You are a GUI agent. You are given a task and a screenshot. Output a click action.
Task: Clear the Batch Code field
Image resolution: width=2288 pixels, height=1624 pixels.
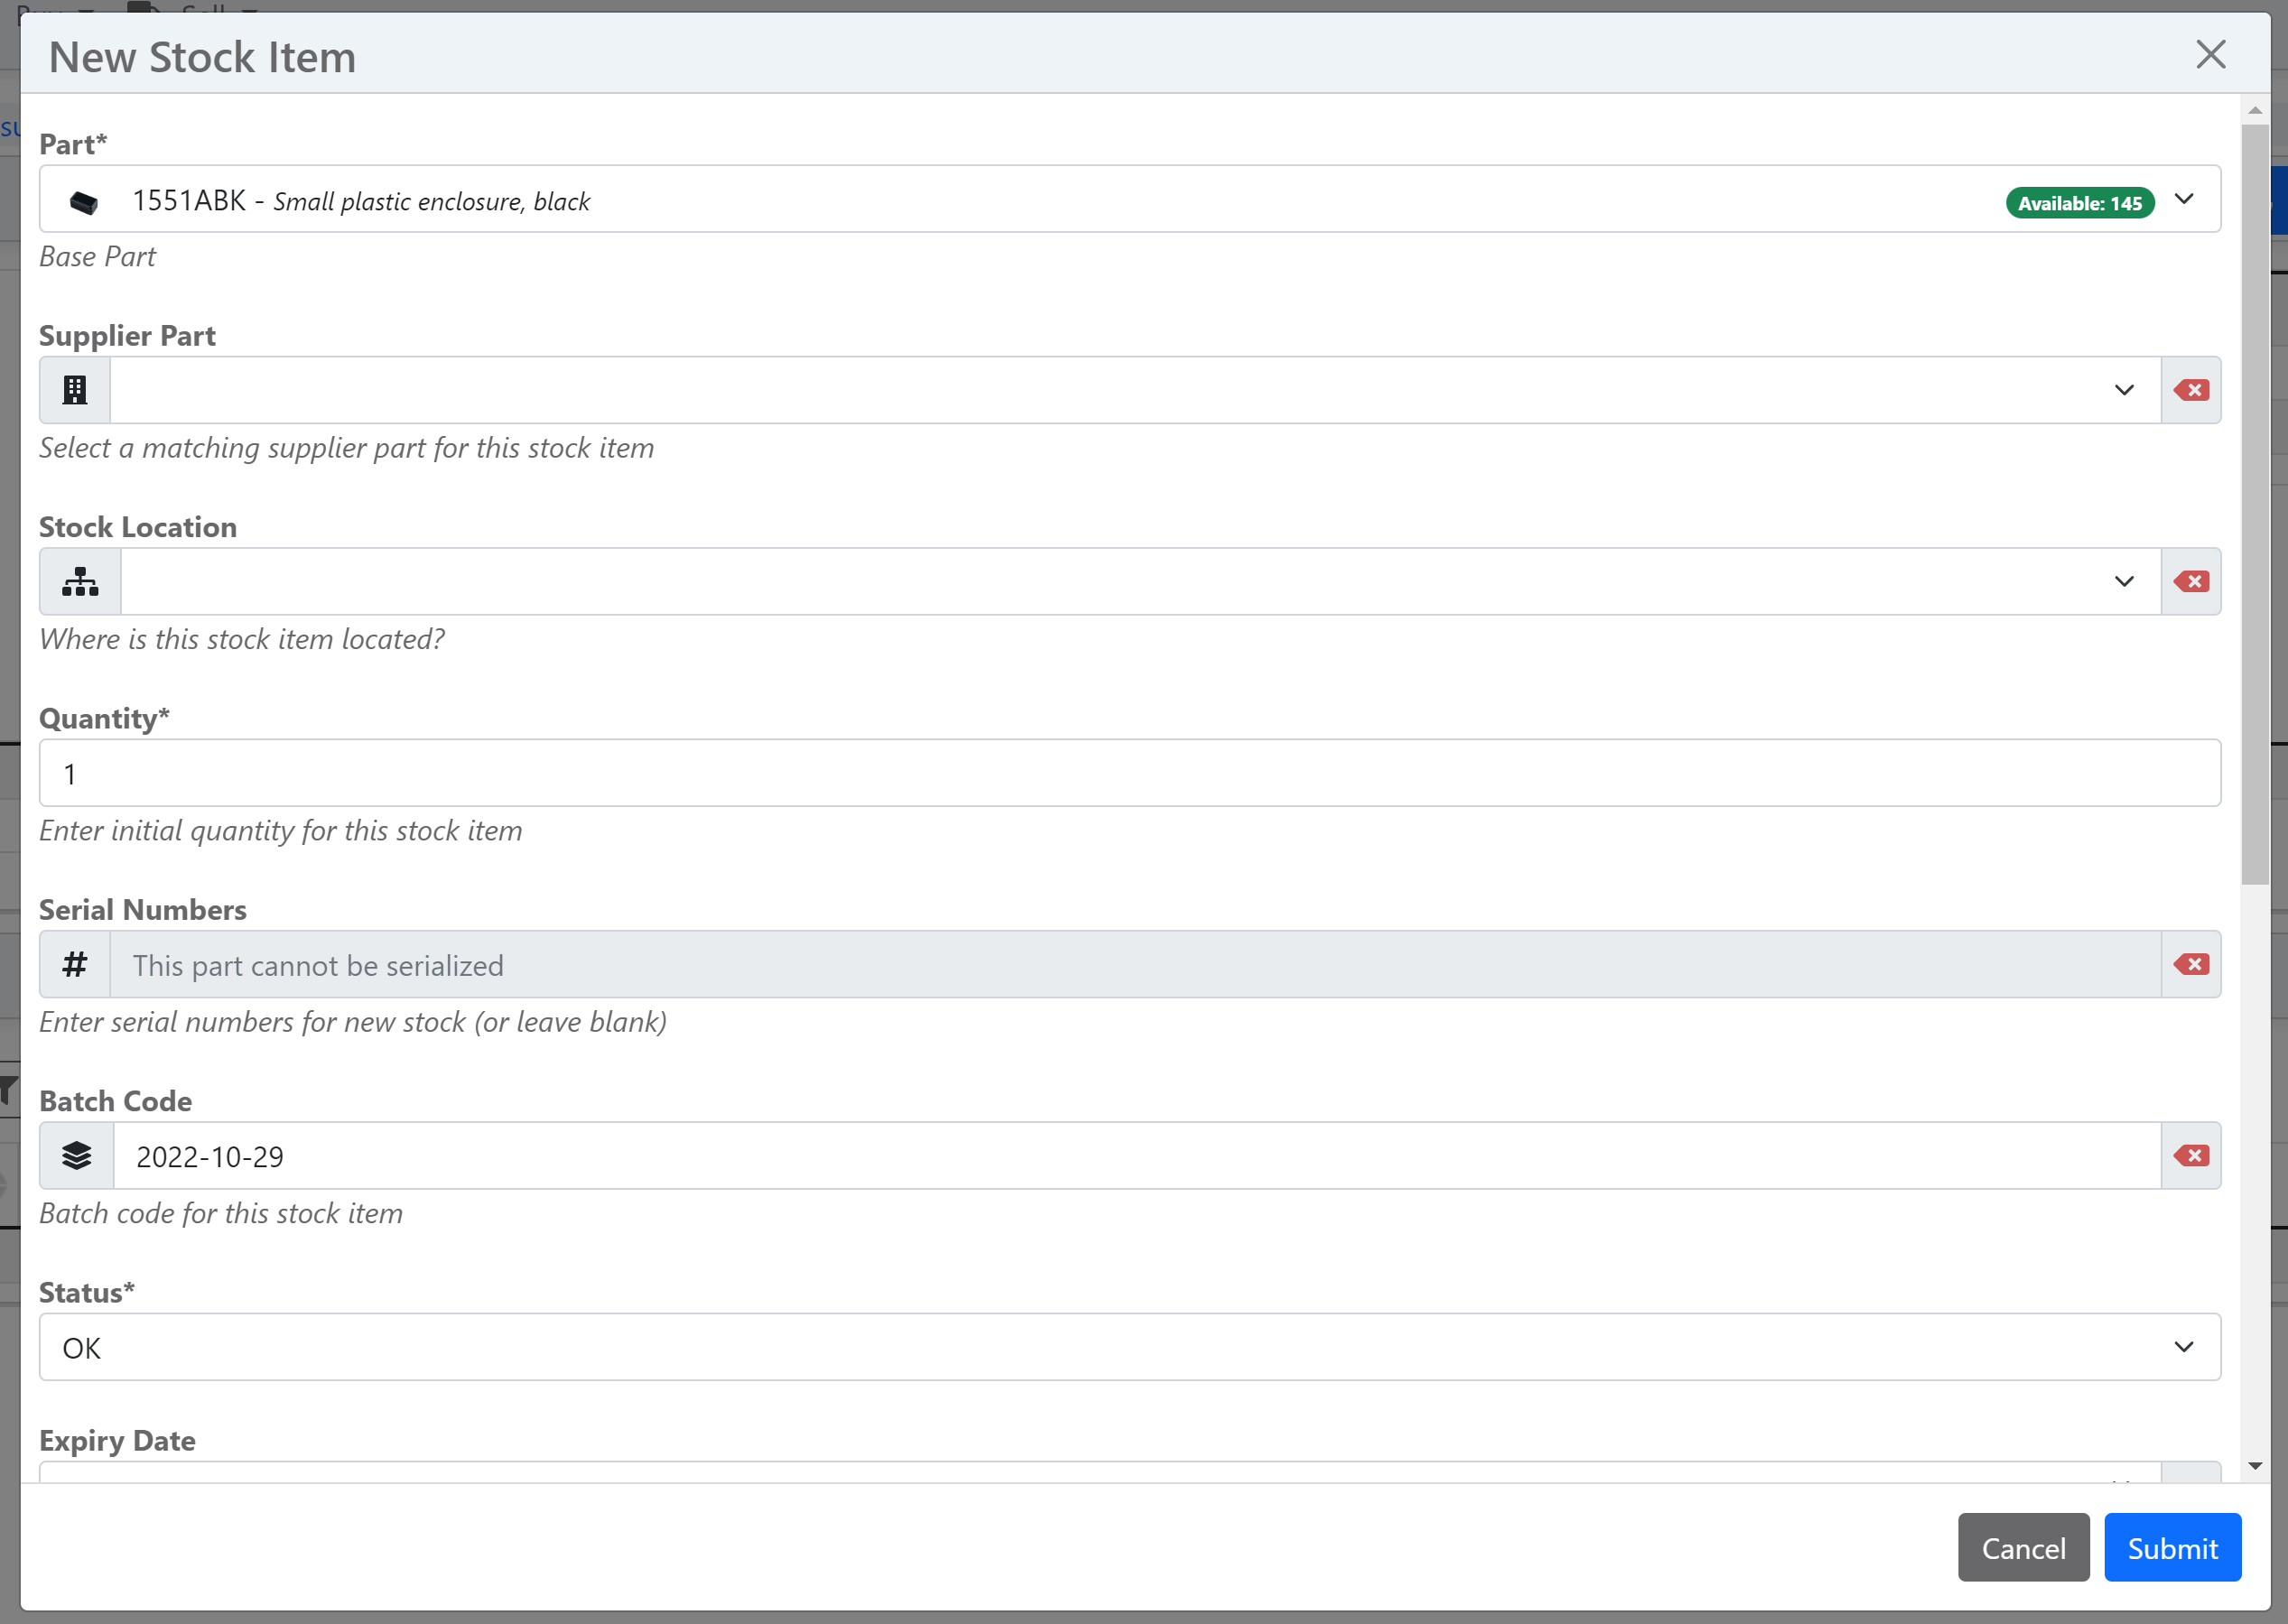point(2191,1156)
